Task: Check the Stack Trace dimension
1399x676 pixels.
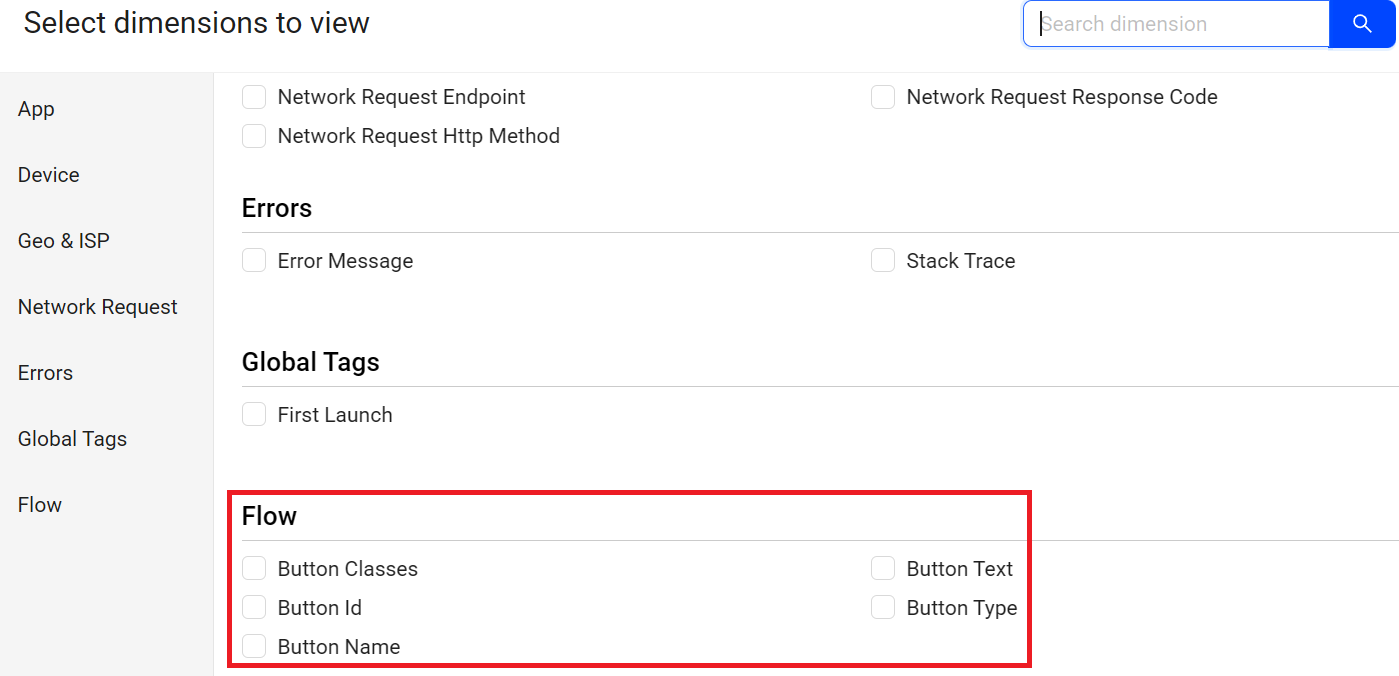Action: [x=883, y=261]
